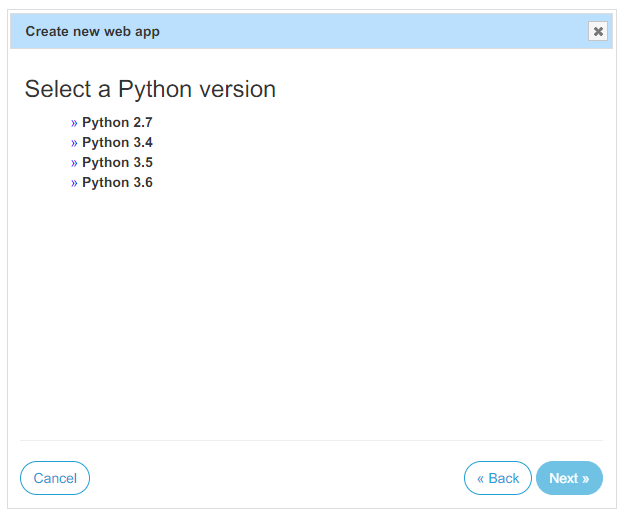Click the » chevron on the Next button
The image size is (626, 519).
[x=585, y=478]
